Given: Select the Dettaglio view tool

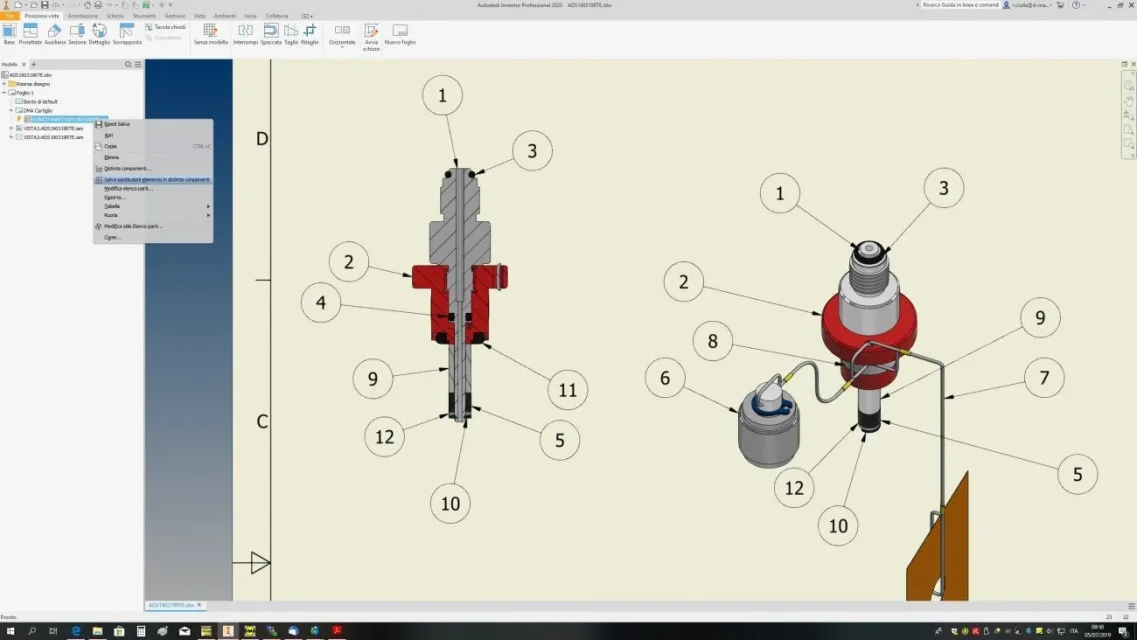Looking at the screenshot, I should pyautogui.click(x=99, y=33).
